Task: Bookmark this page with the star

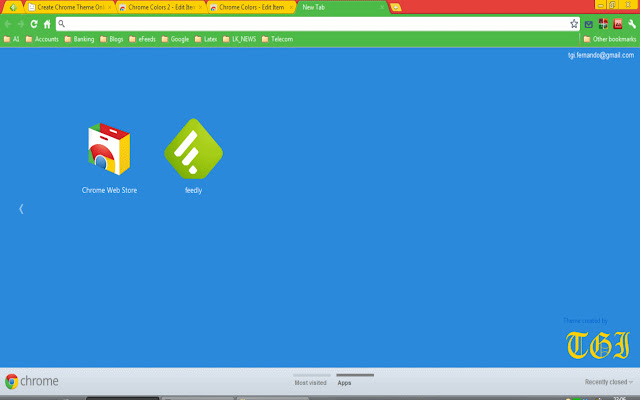Action: pos(574,24)
